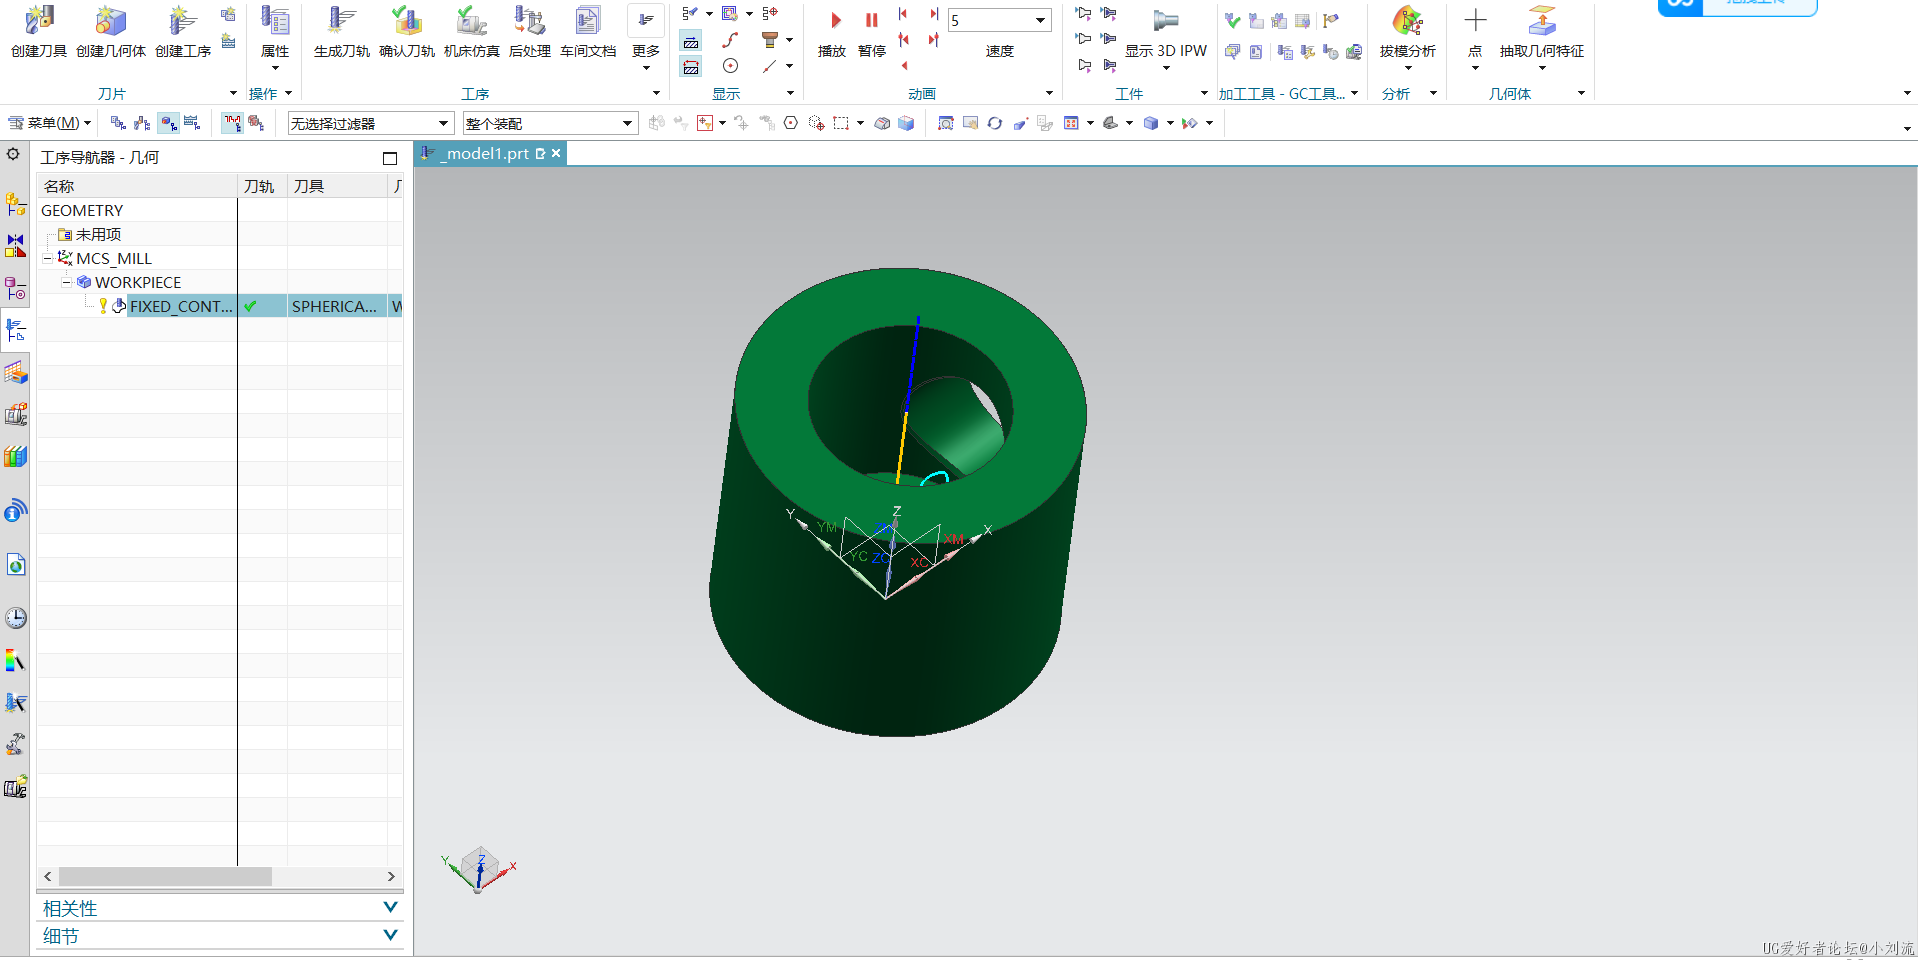This screenshot has width=1918, height=960.
Task: Open navigator settings gear icon
Action: click(x=13, y=155)
